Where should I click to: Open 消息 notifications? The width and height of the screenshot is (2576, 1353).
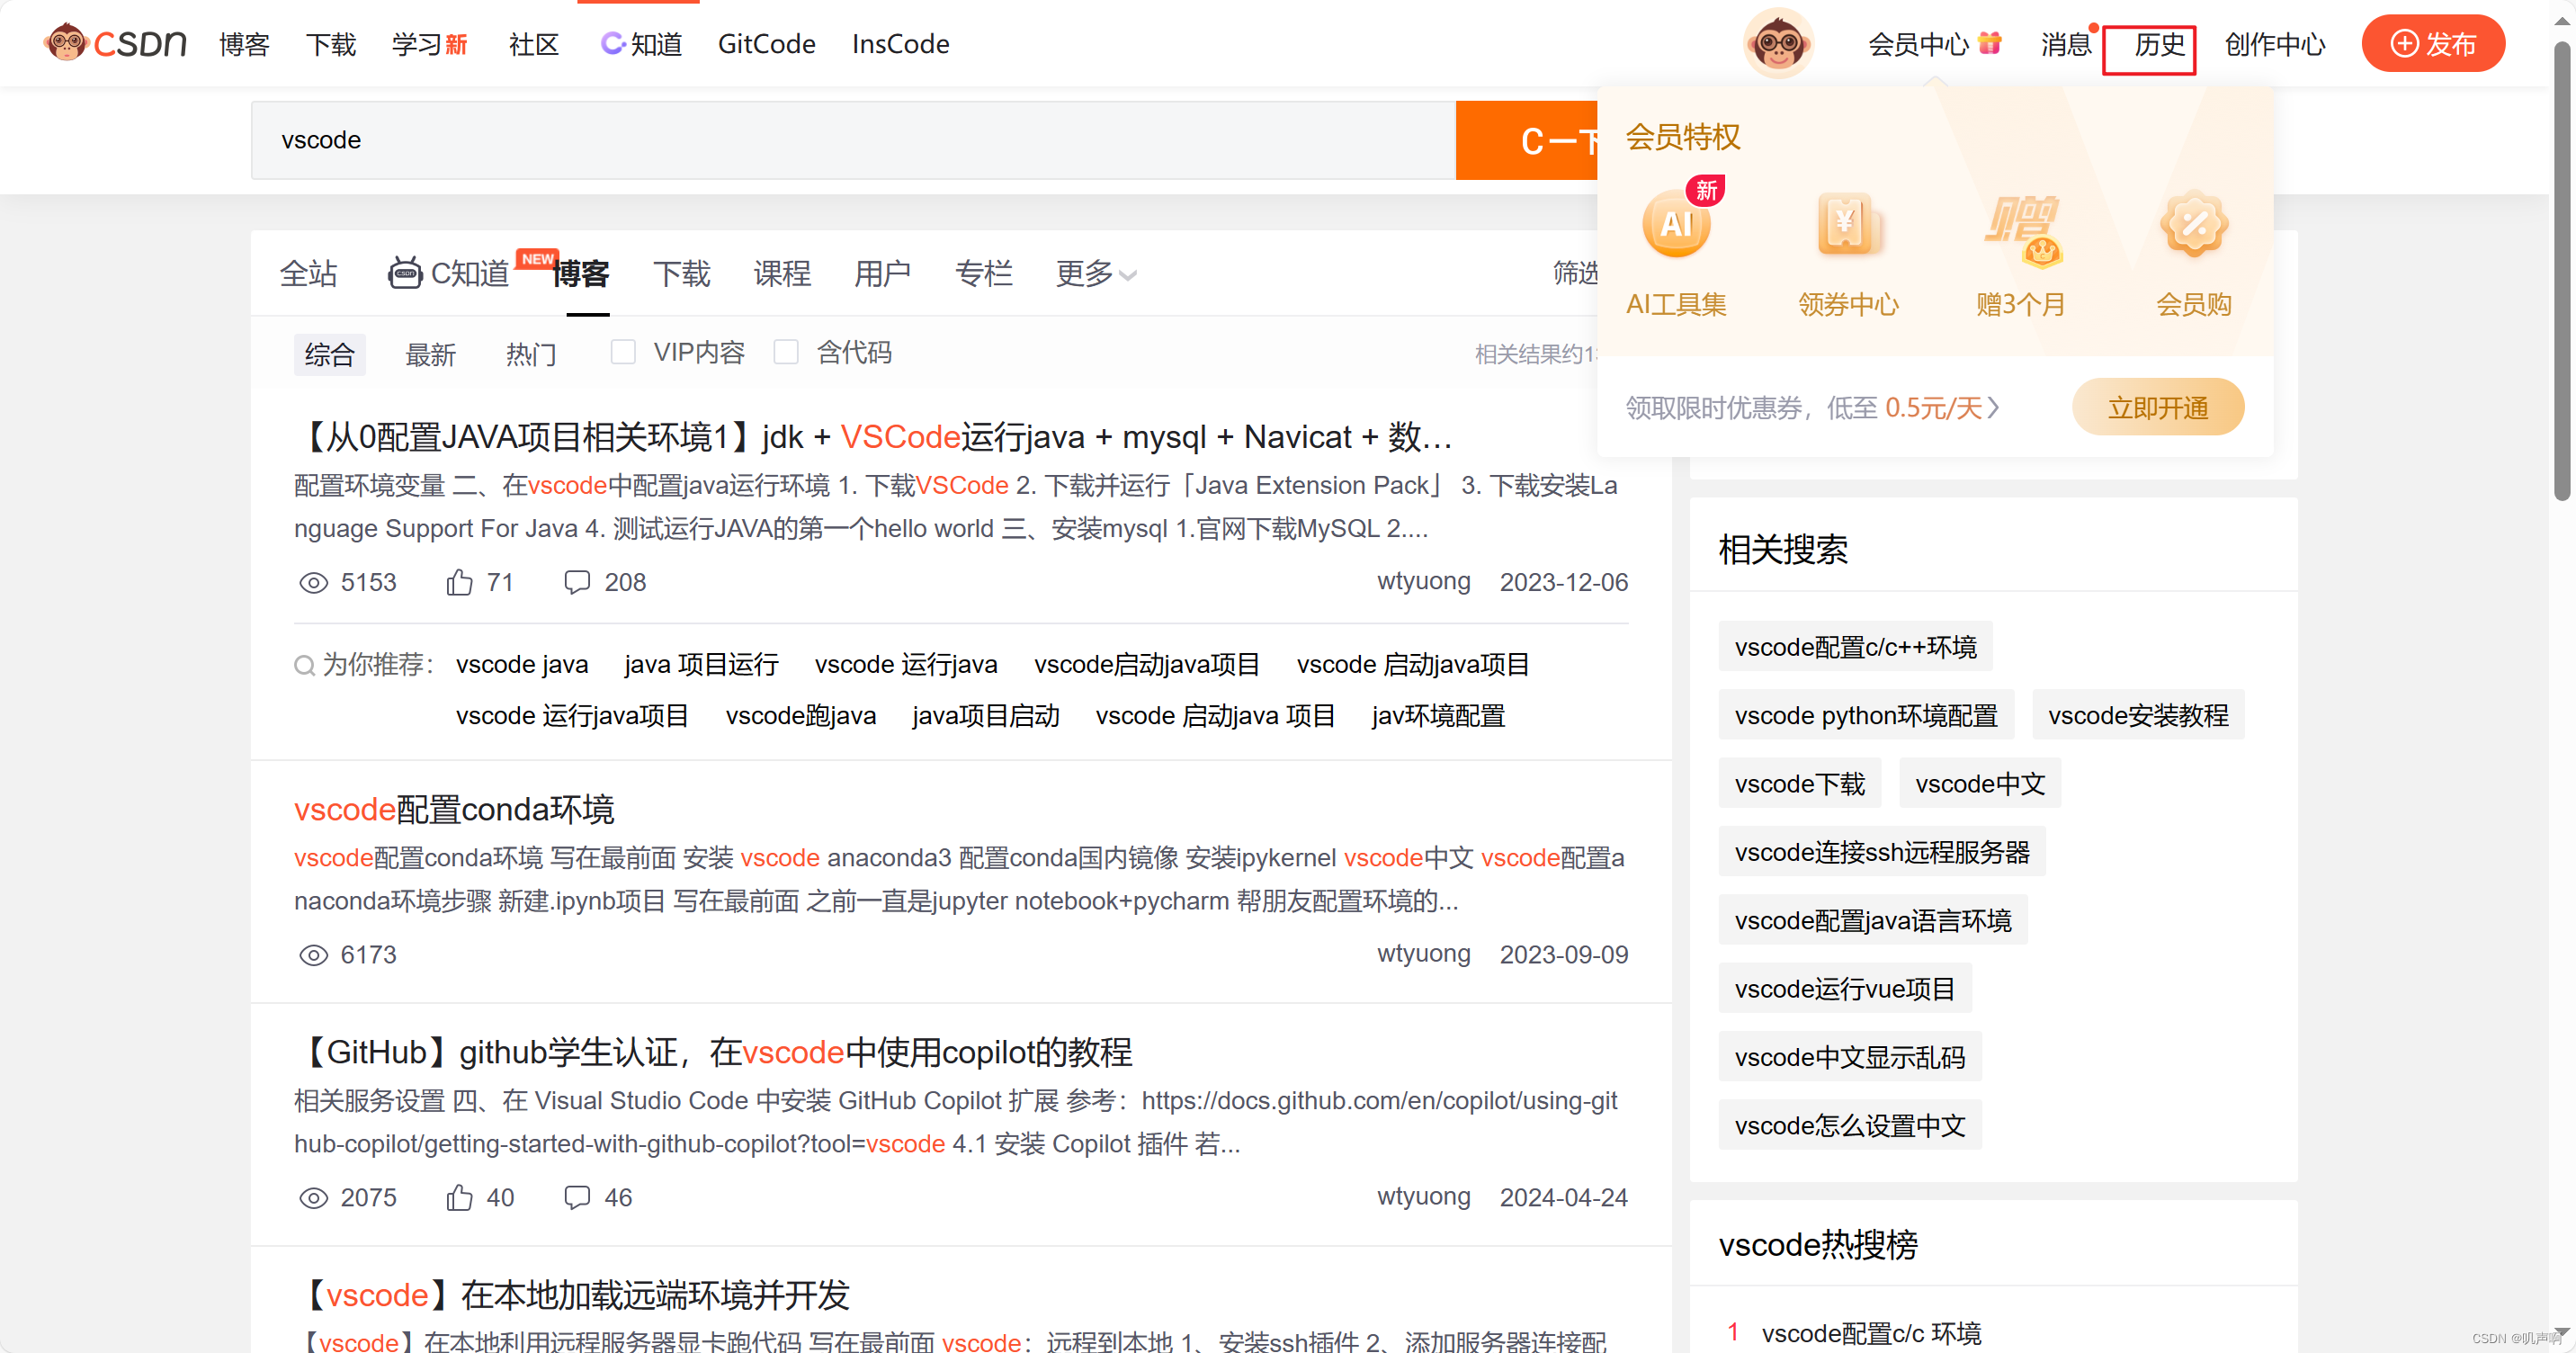2066,44
